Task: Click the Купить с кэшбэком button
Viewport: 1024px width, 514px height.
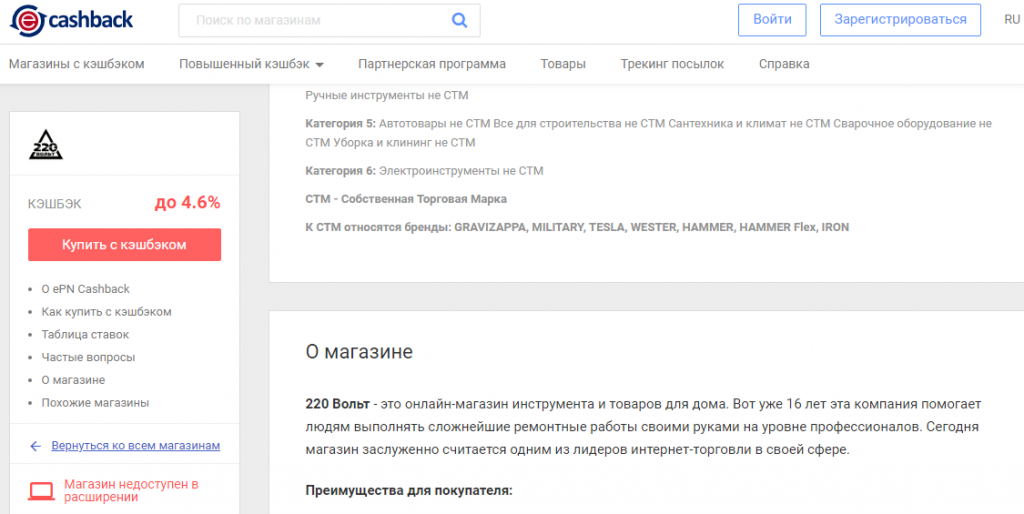Action: 124,244
